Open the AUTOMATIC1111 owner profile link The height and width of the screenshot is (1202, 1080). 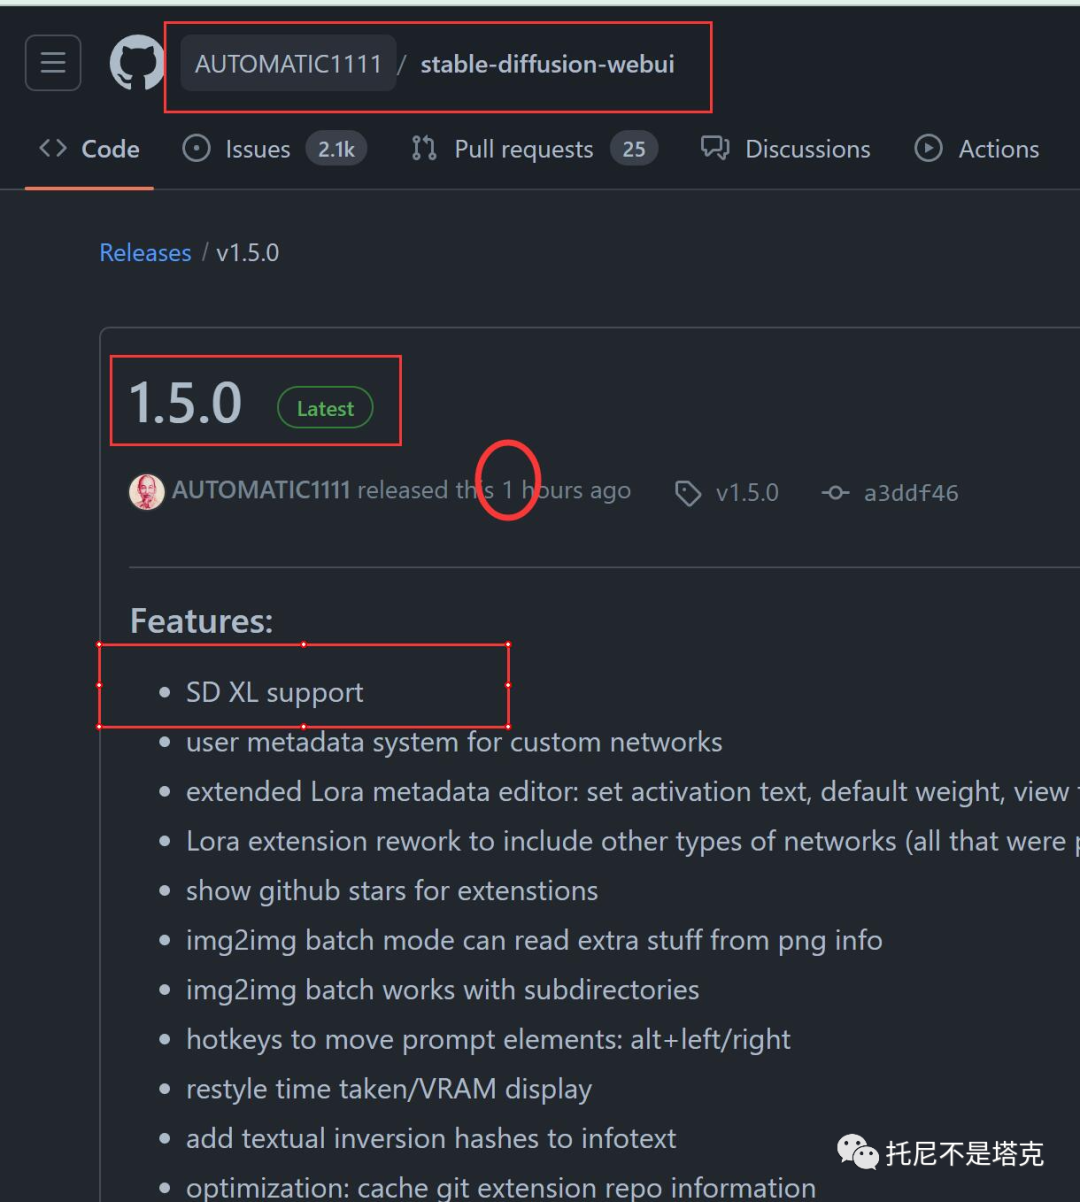click(288, 64)
